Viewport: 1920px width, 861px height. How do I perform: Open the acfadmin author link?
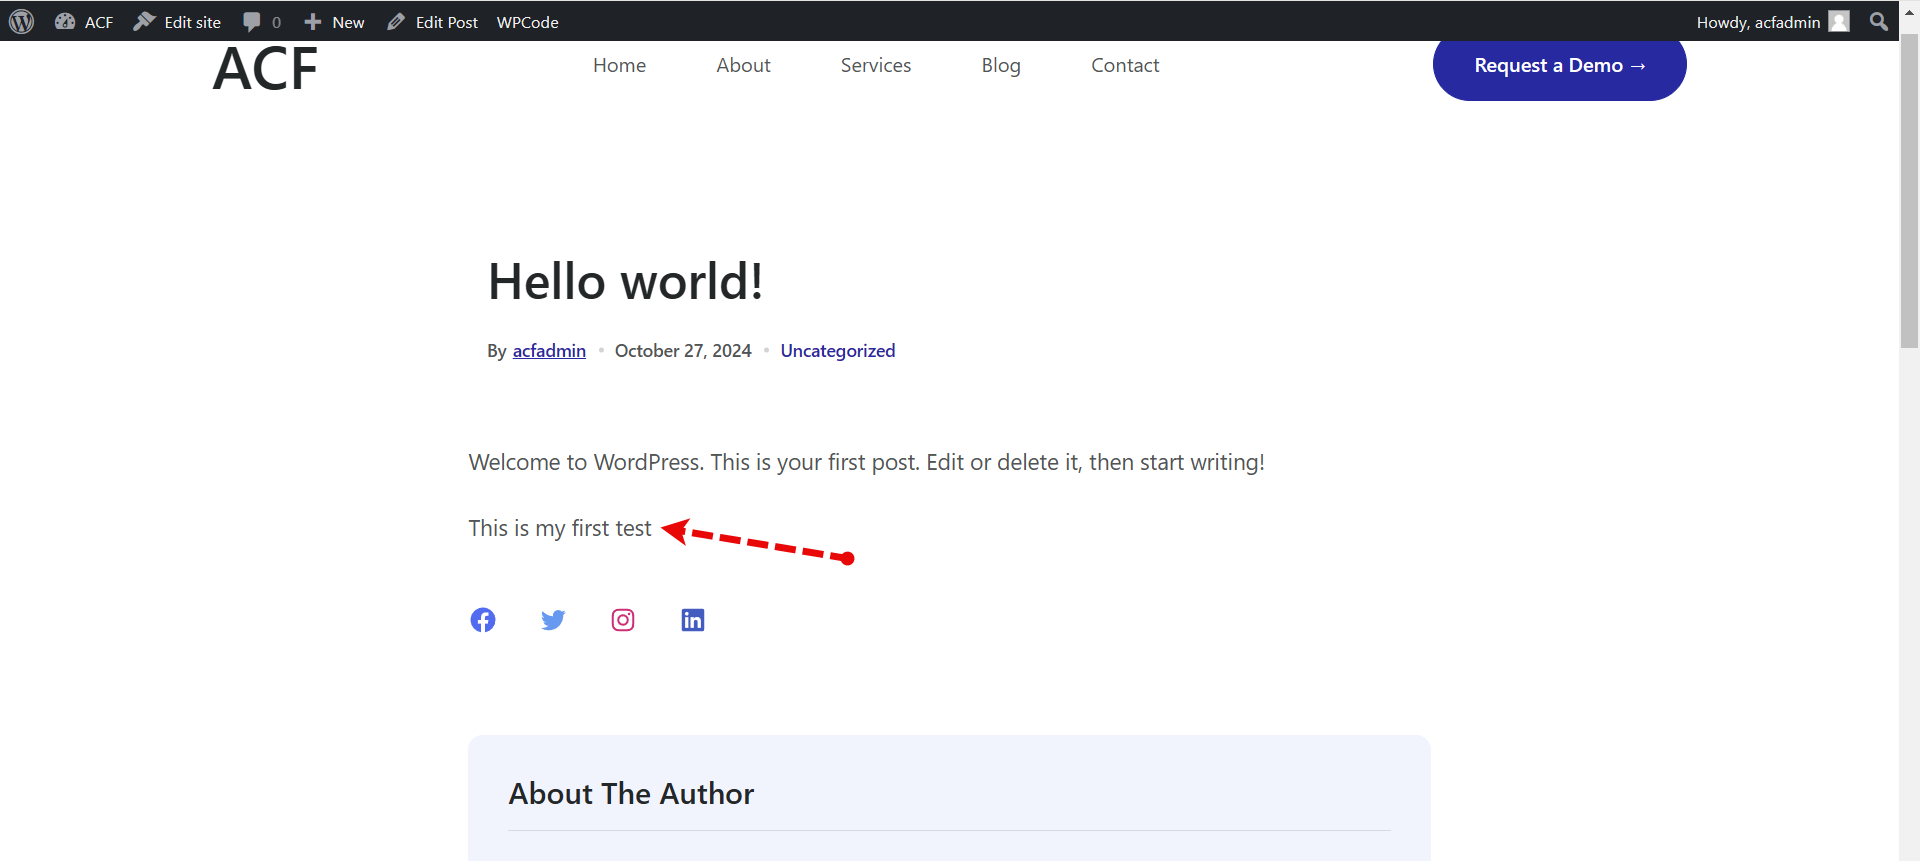(549, 351)
